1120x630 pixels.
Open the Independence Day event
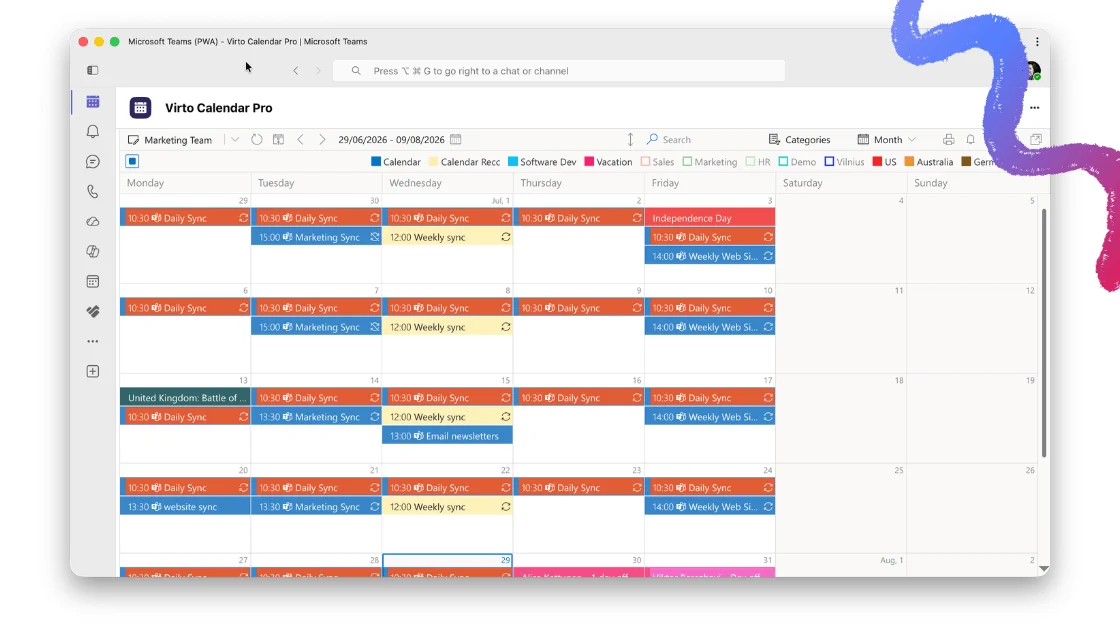pos(710,218)
